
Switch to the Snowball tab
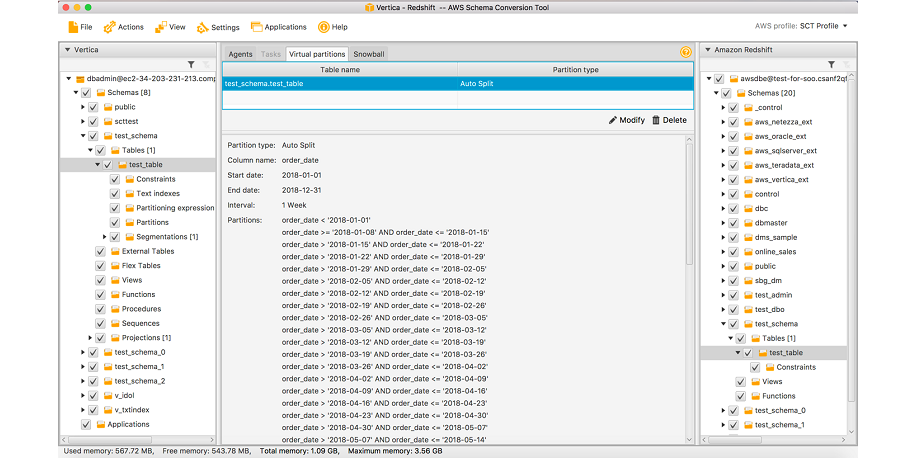369,54
